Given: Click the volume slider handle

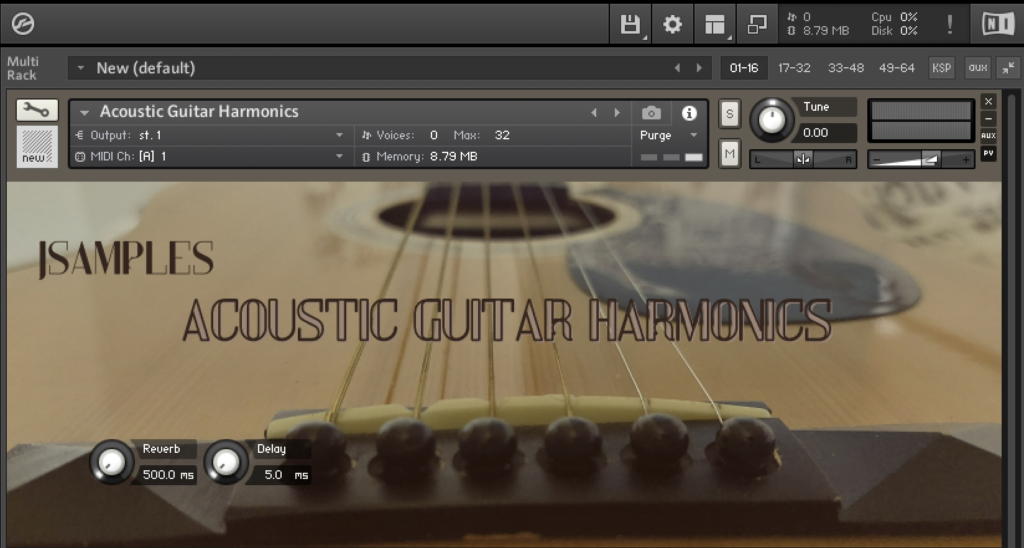Looking at the screenshot, I should 930,159.
